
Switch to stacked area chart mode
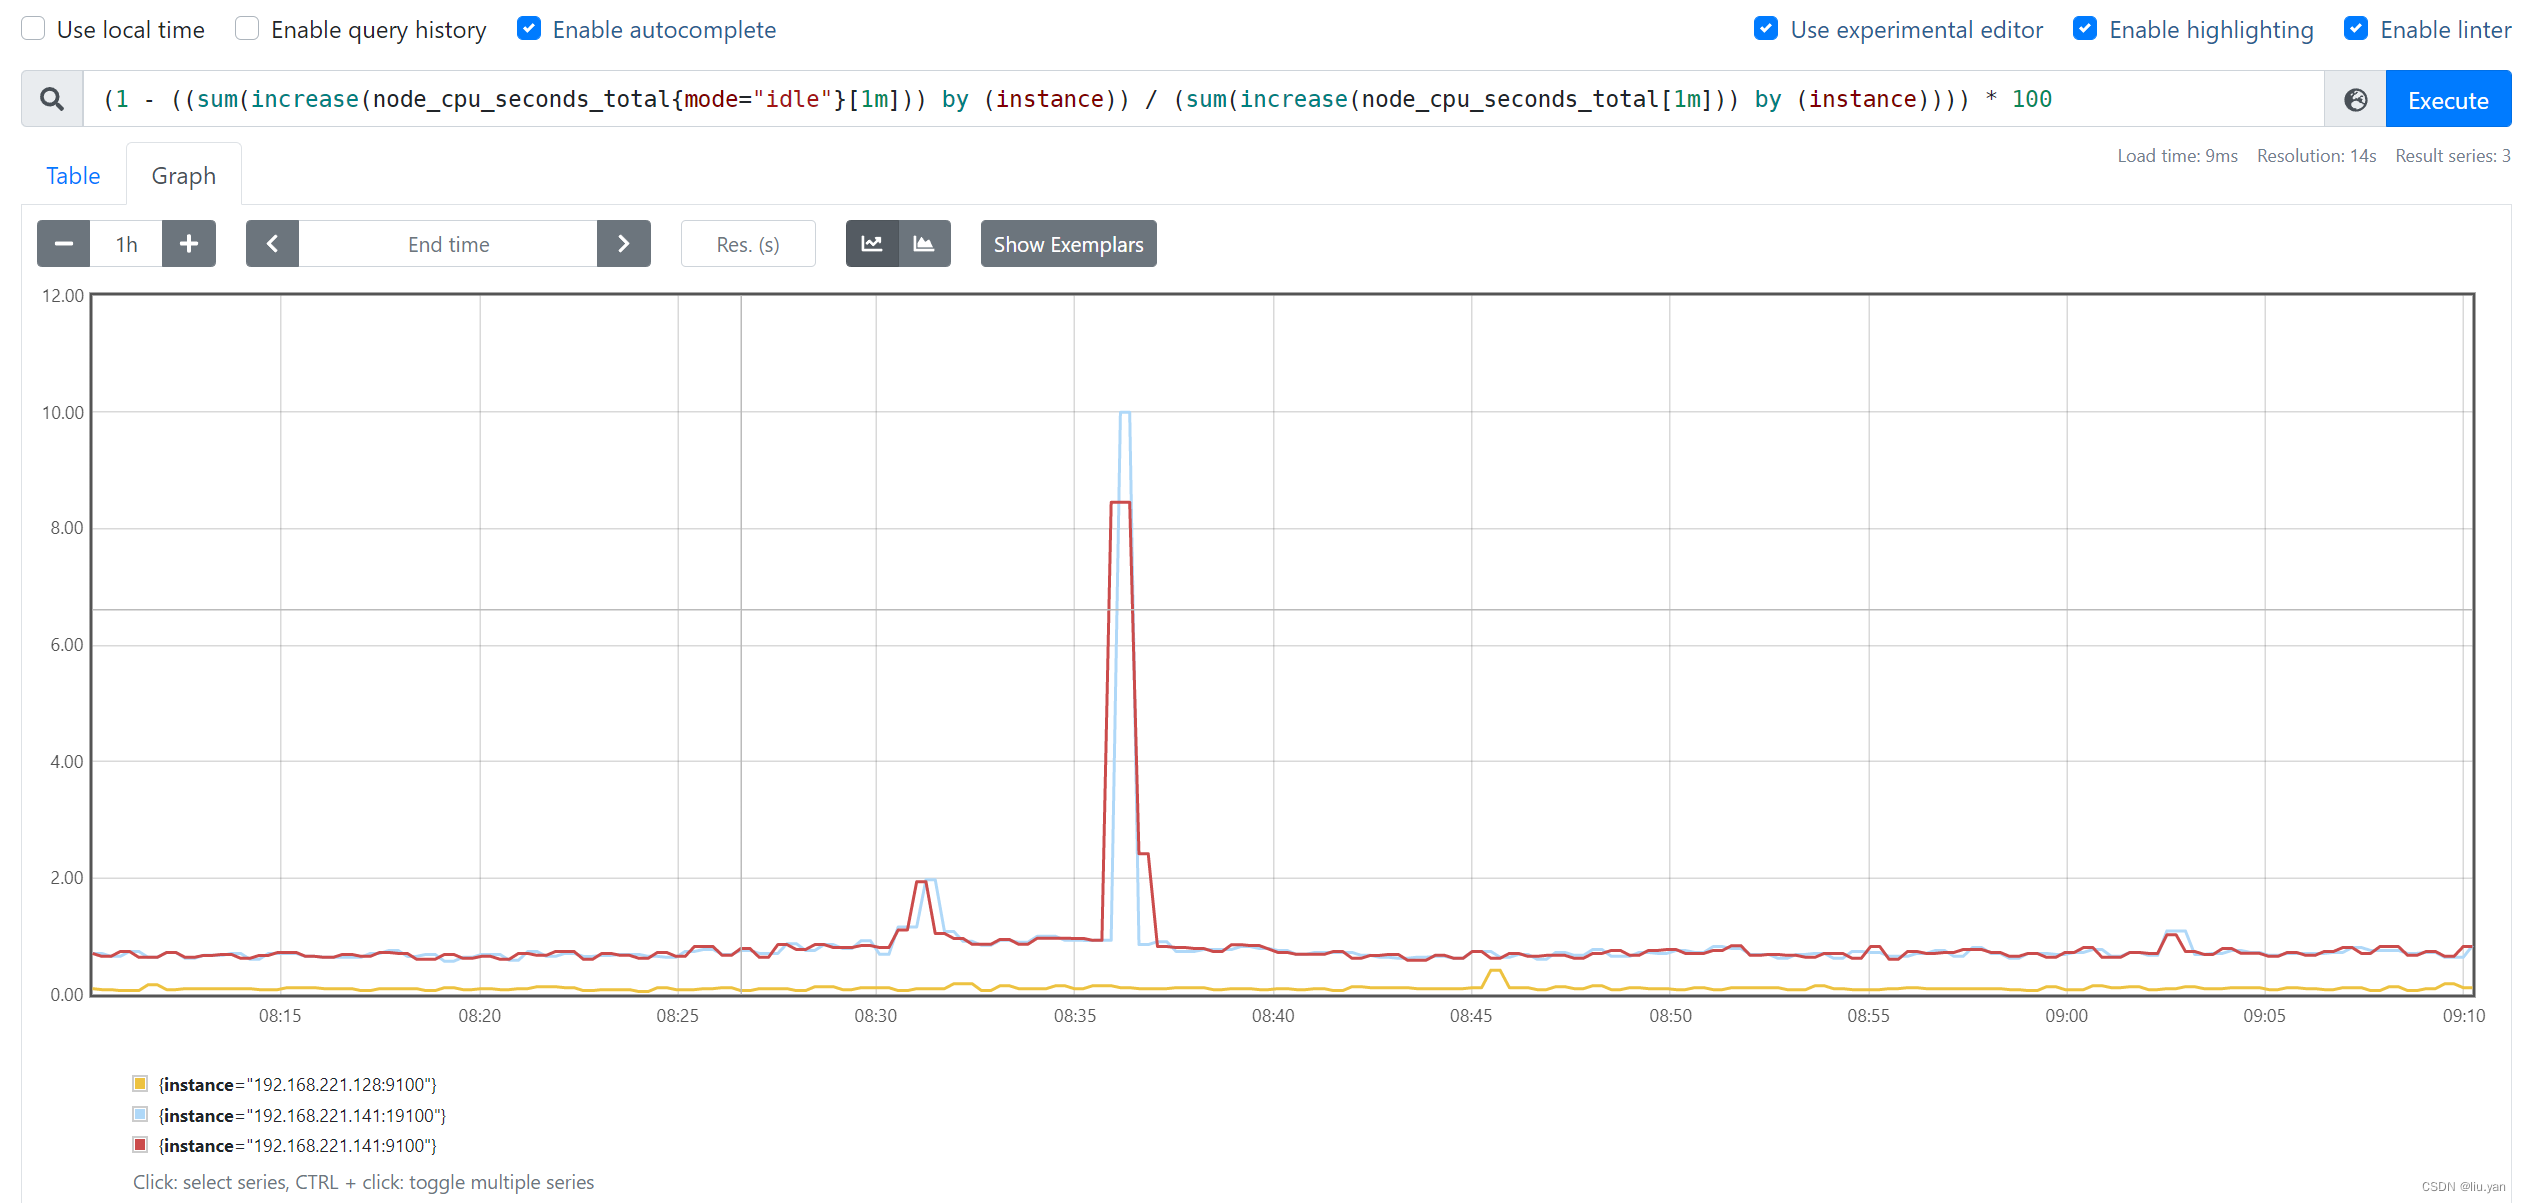coord(924,244)
